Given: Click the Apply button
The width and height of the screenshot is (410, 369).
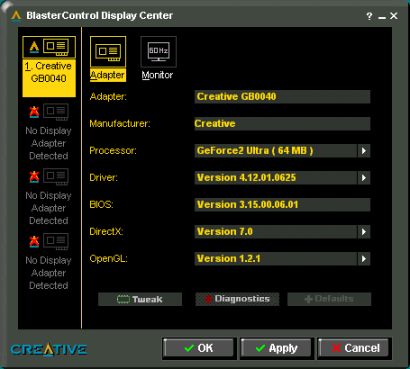Looking at the screenshot, I should tap(276, 348).
